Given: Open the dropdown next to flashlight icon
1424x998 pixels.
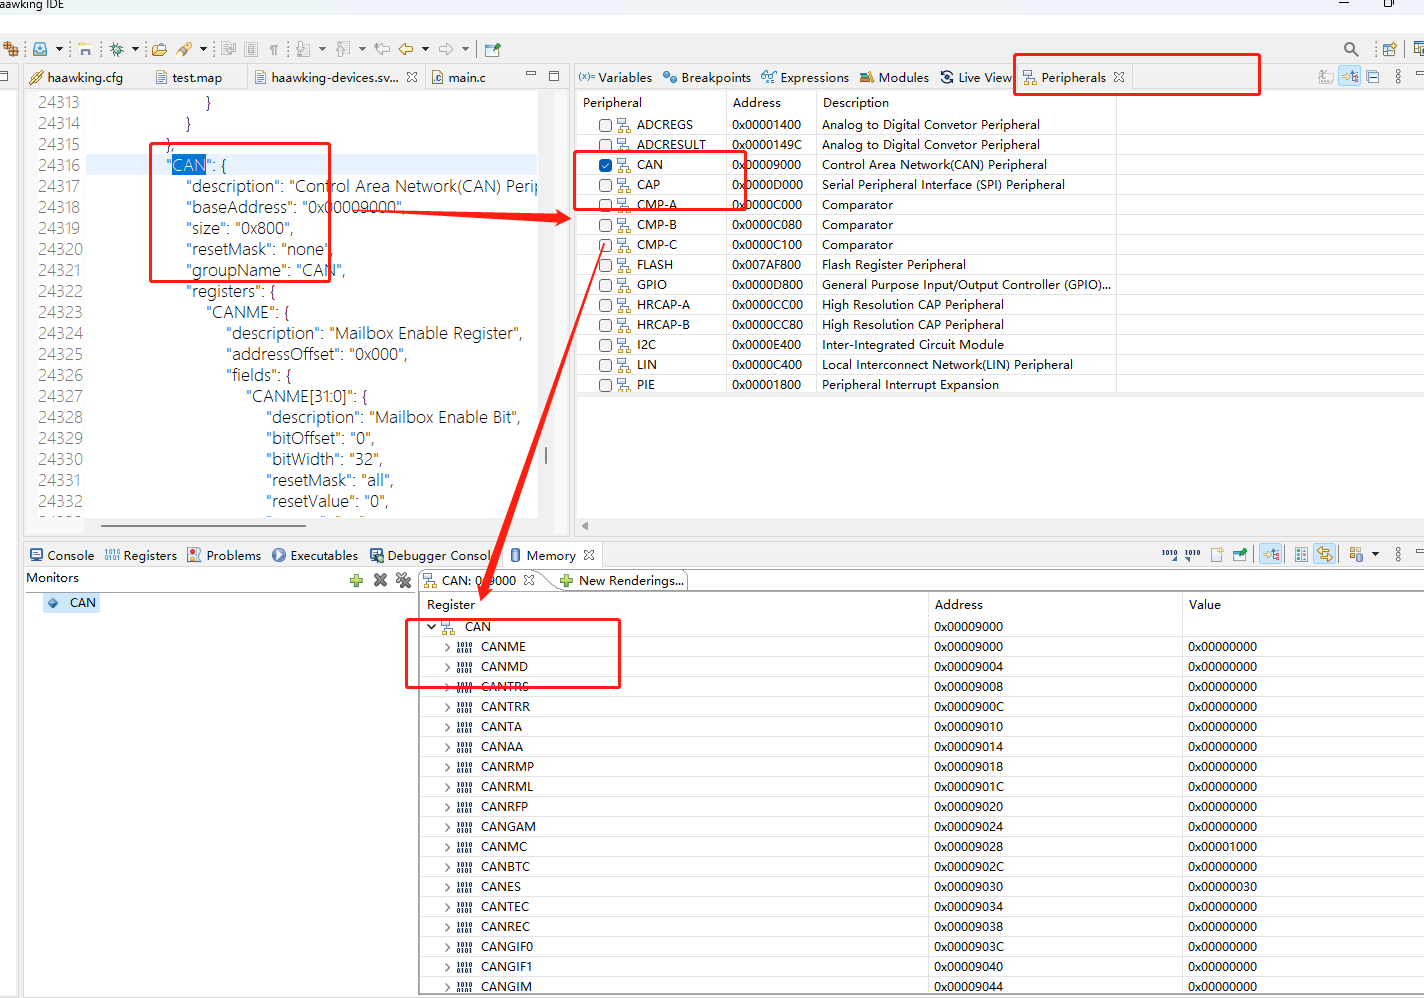Looking at the screenshot, I should tap(203, 48).
